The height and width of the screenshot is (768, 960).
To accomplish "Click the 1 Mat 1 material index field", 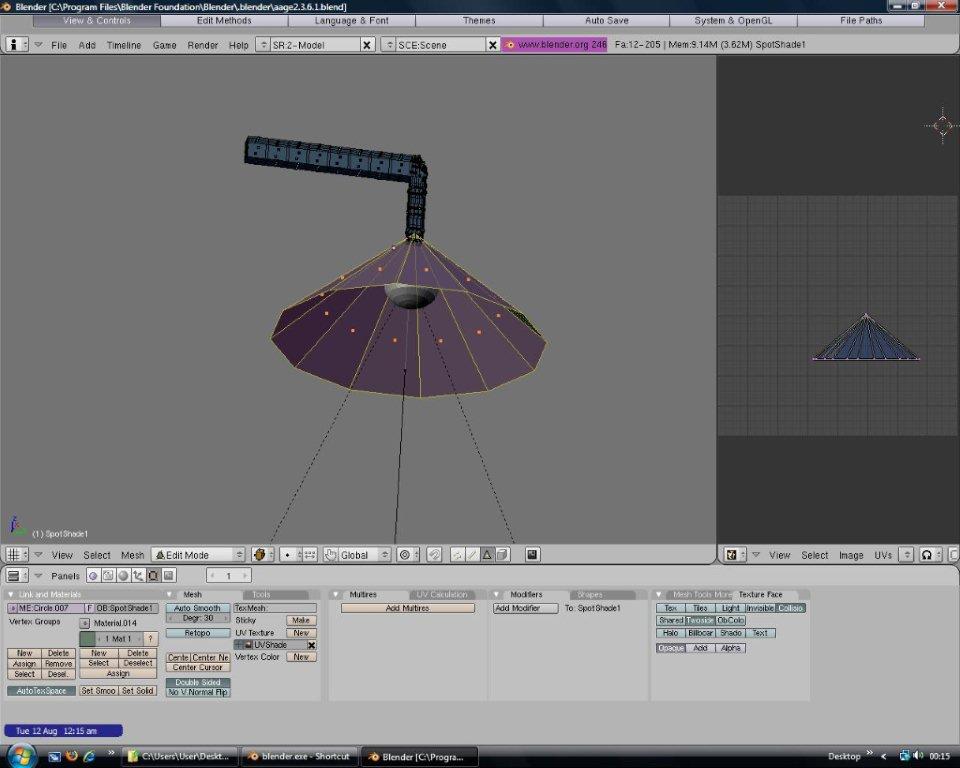I will click(x=119, y=639).
